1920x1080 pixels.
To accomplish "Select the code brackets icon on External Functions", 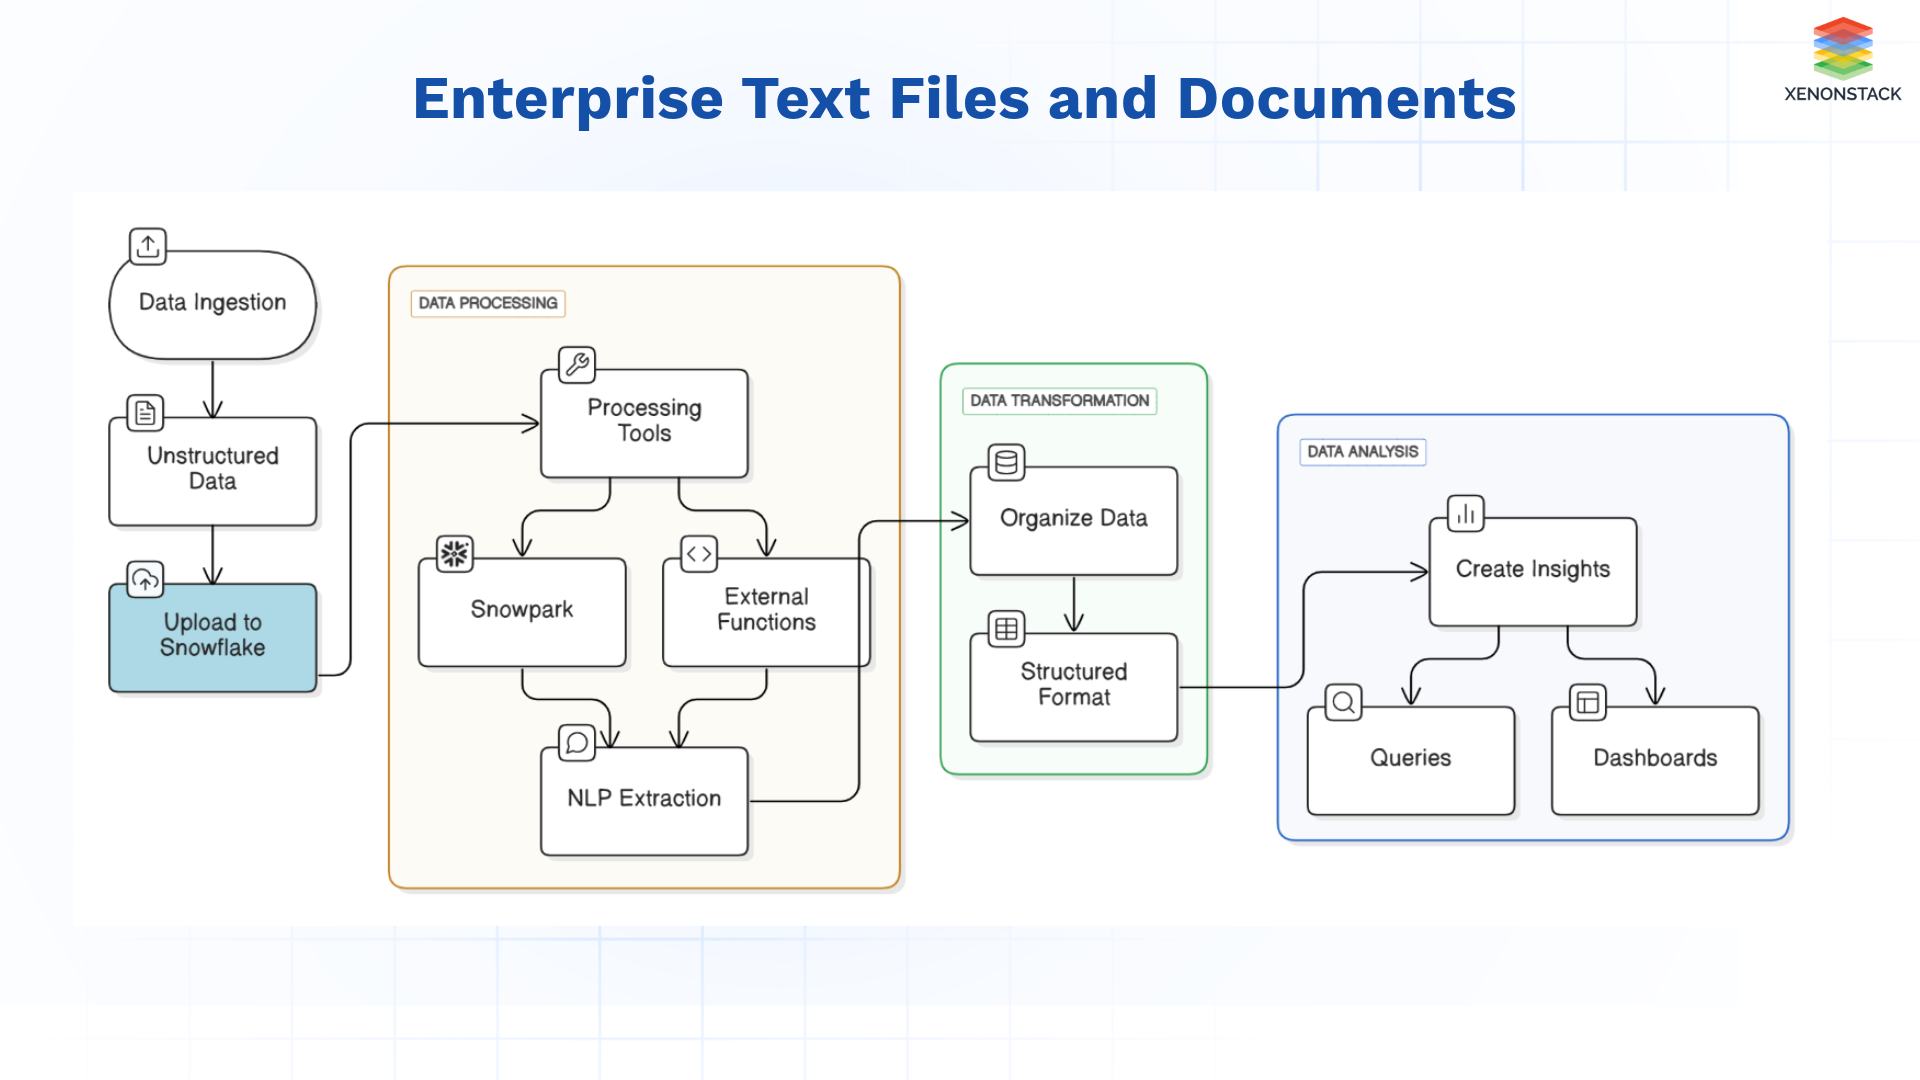I will pos(699,553).
